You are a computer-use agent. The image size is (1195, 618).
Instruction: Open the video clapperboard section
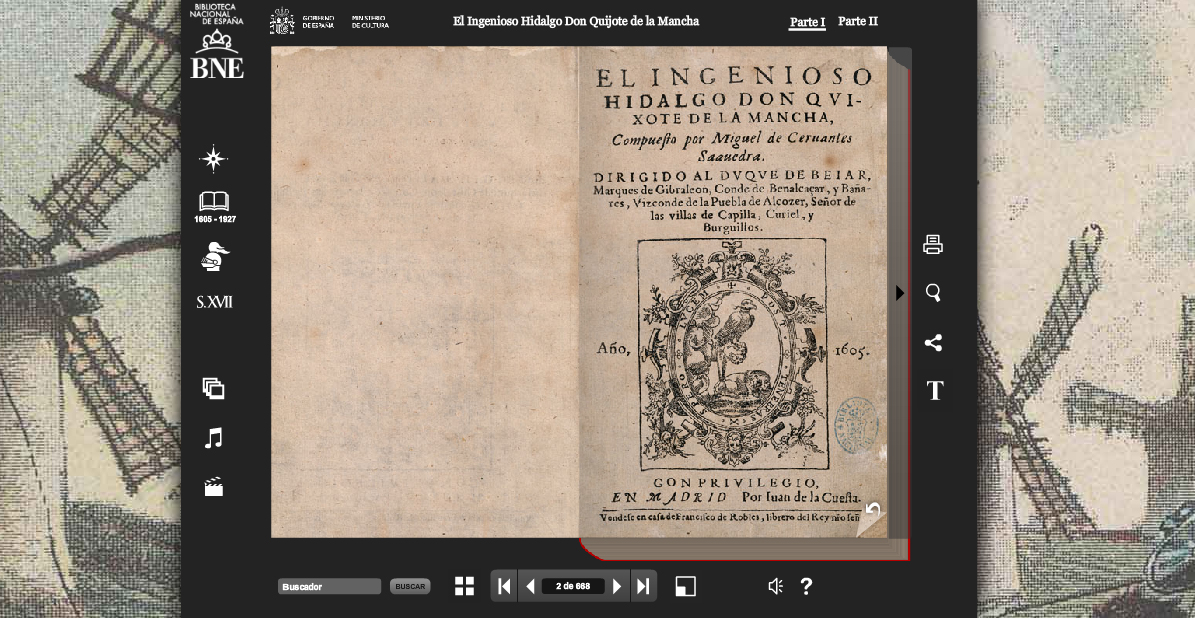click(x=213, y=487)
